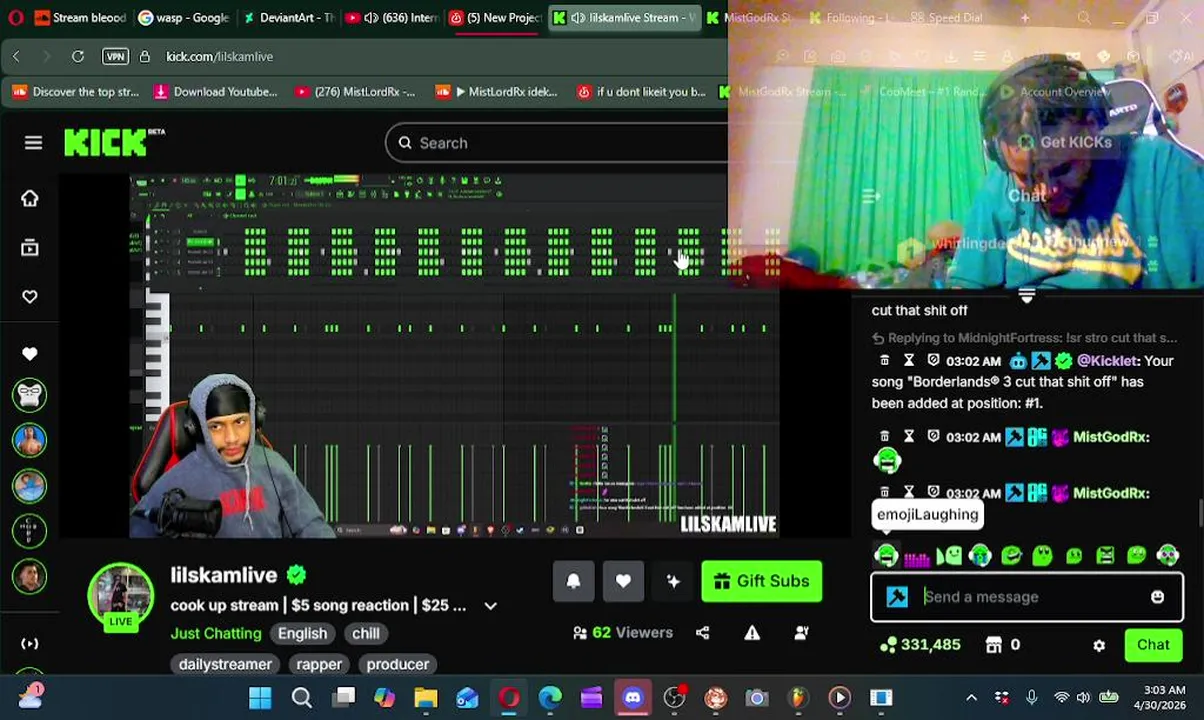Expand the sidebar with the (•) icon
The height and width of the screenshot is (720, 1204).
29,644
